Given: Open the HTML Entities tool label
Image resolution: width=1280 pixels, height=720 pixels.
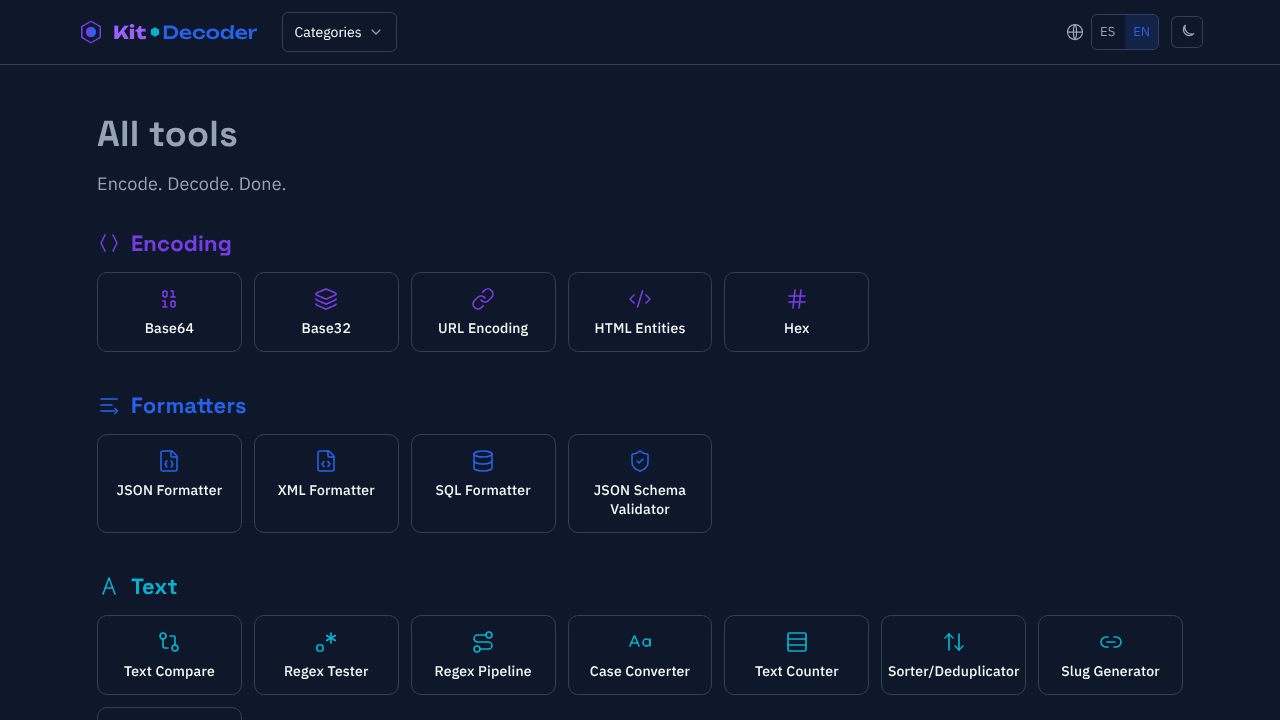Looking at the screenshot, I should [x=640, y=328].
